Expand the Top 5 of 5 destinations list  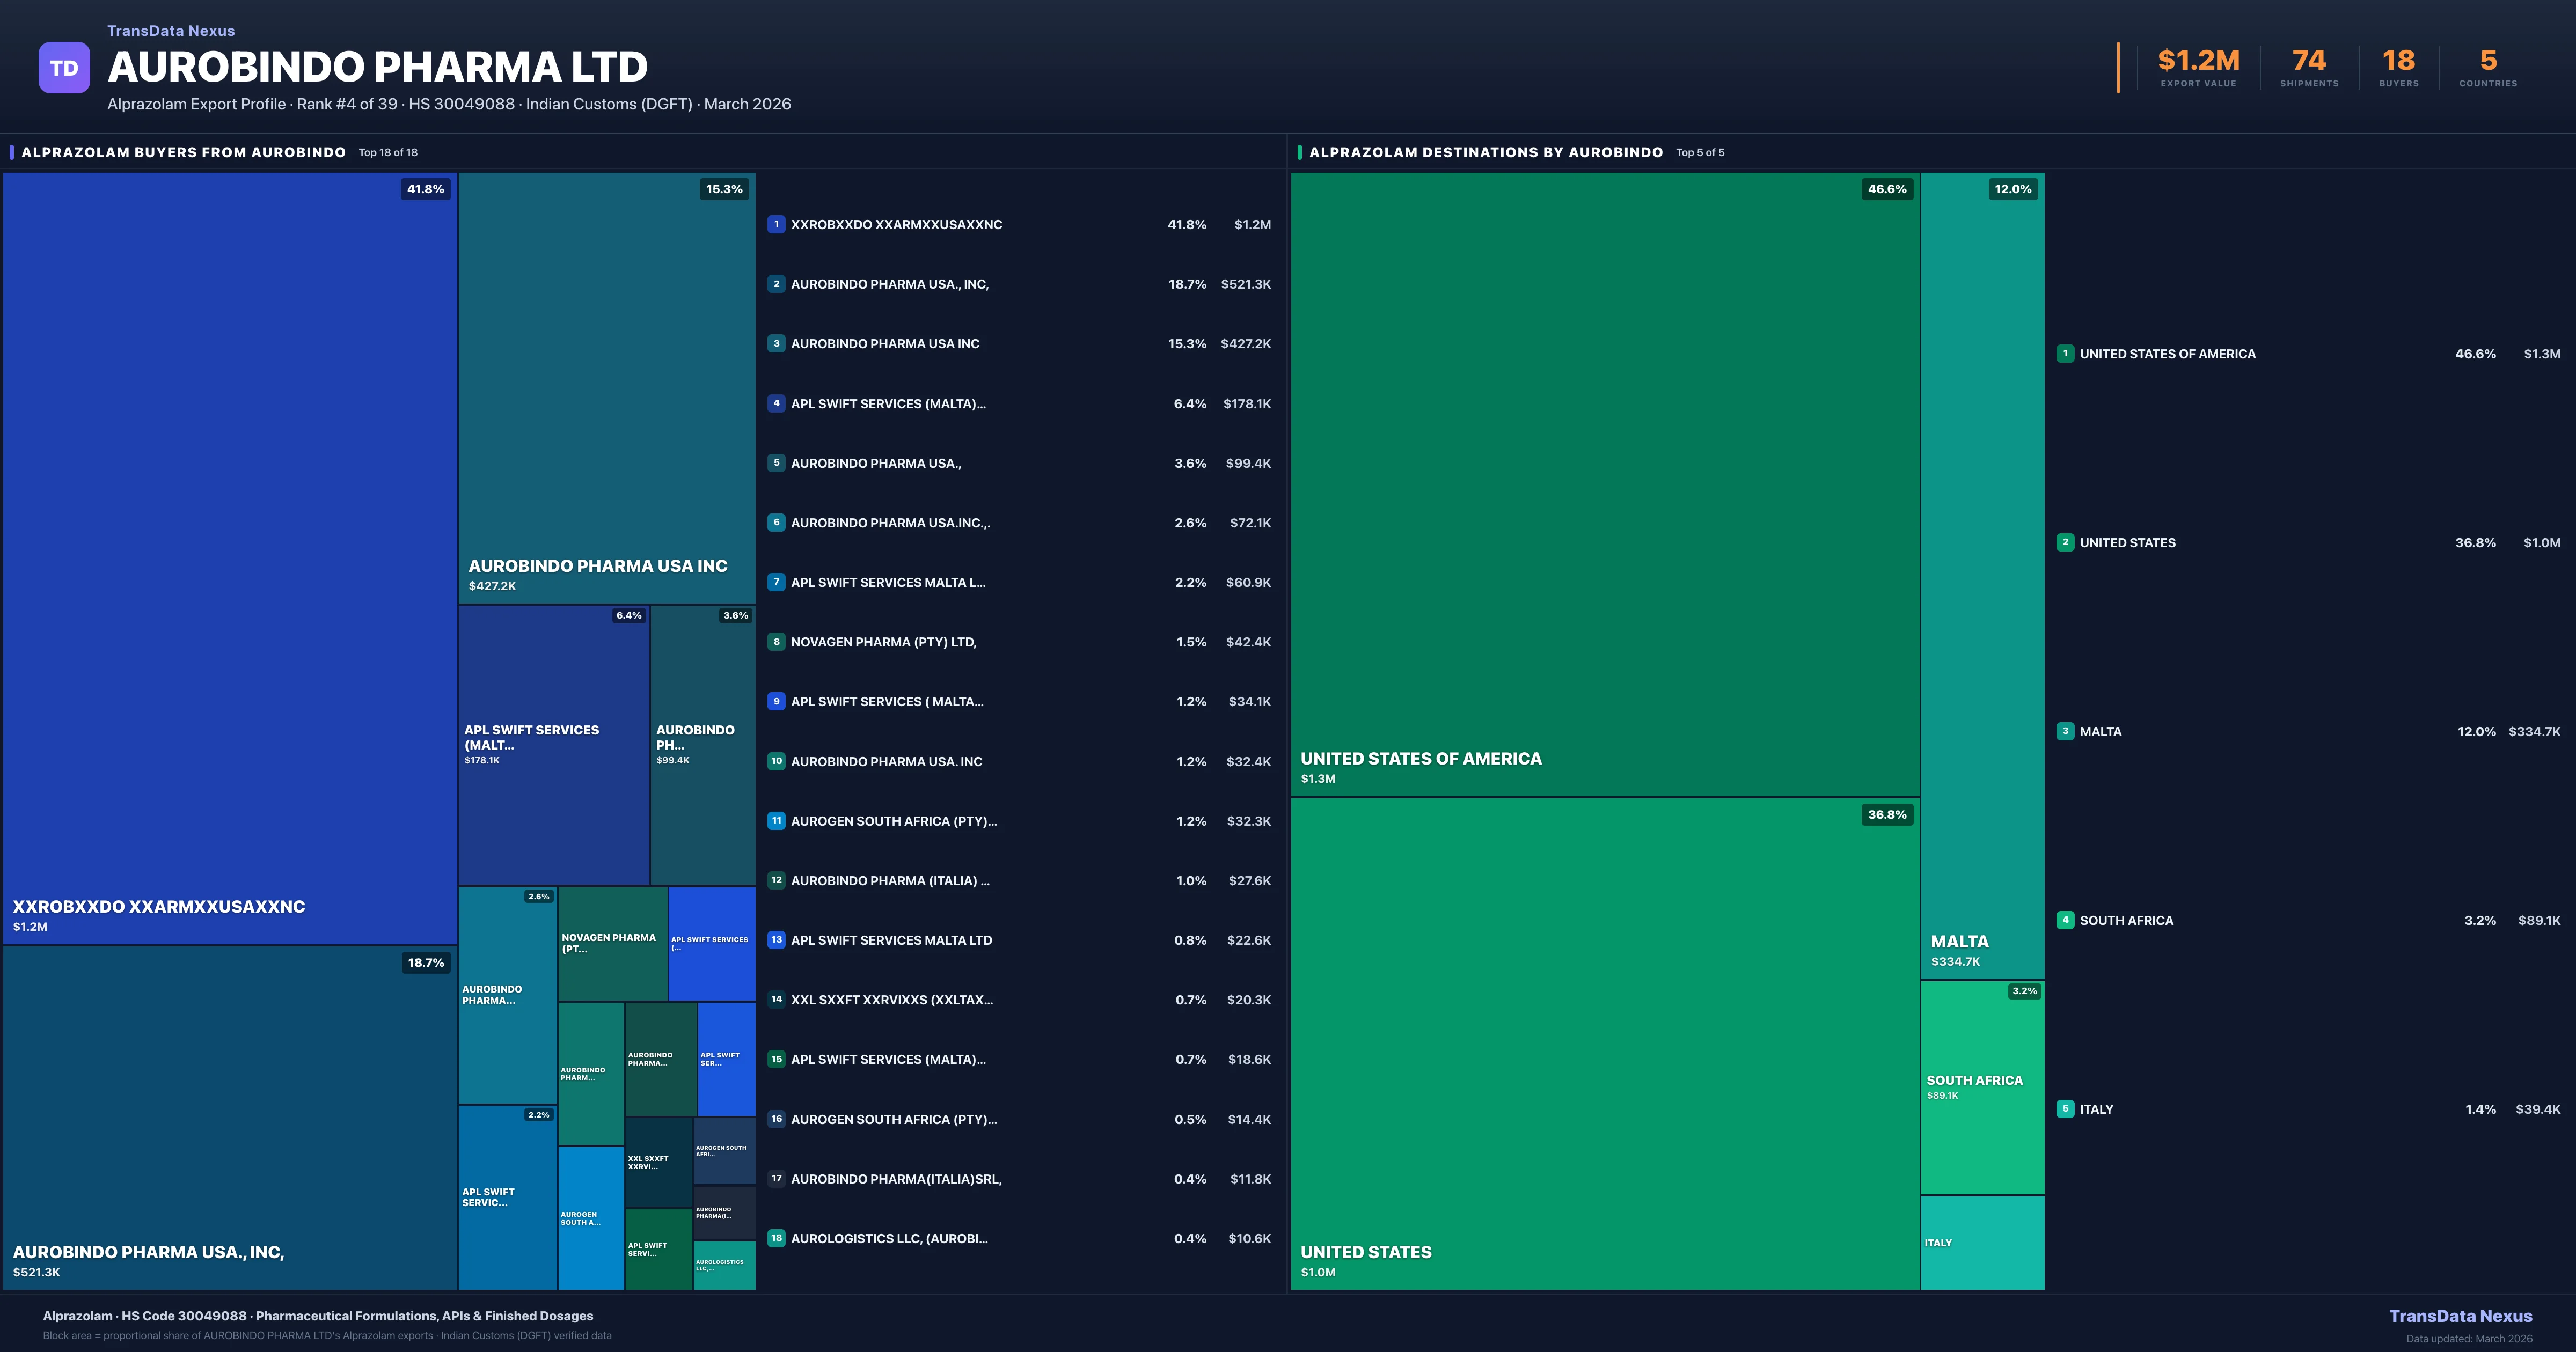point(1700,152)
